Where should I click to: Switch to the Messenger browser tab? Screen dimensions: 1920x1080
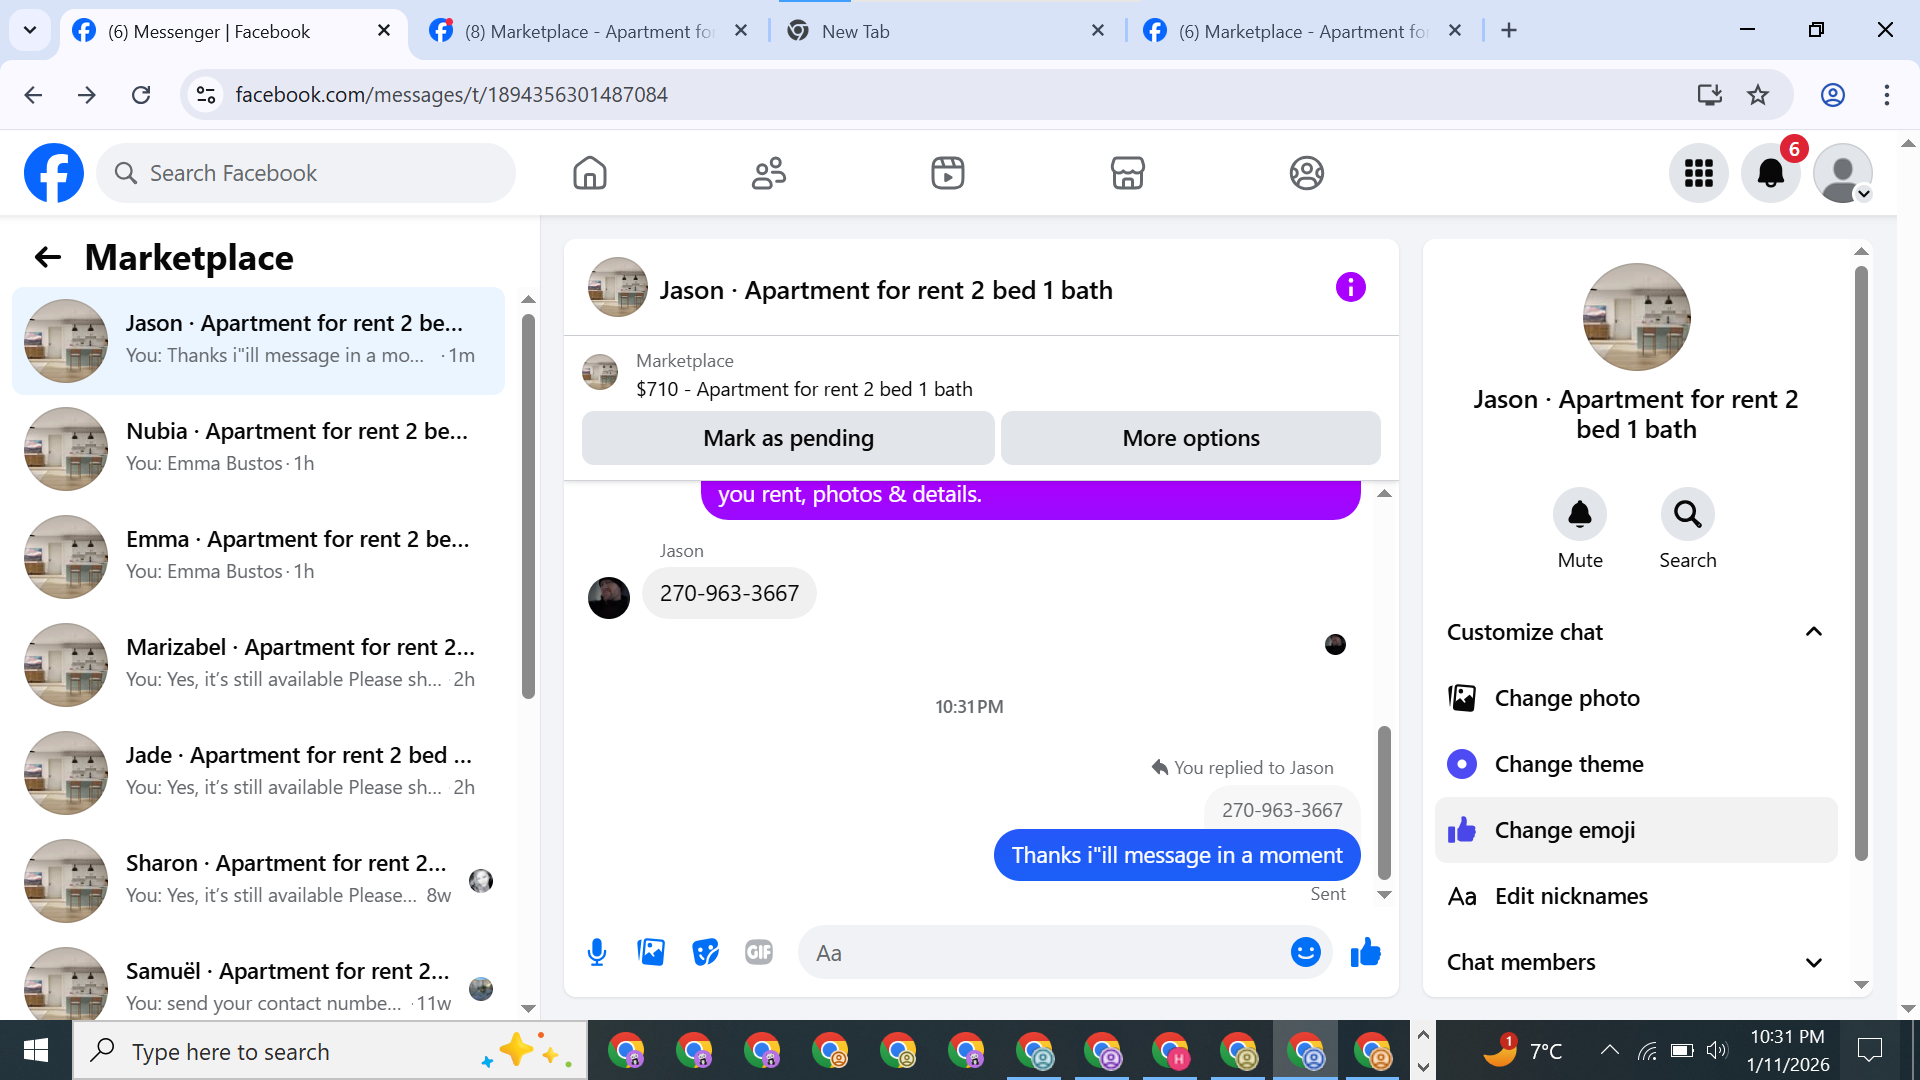point(234,31)
